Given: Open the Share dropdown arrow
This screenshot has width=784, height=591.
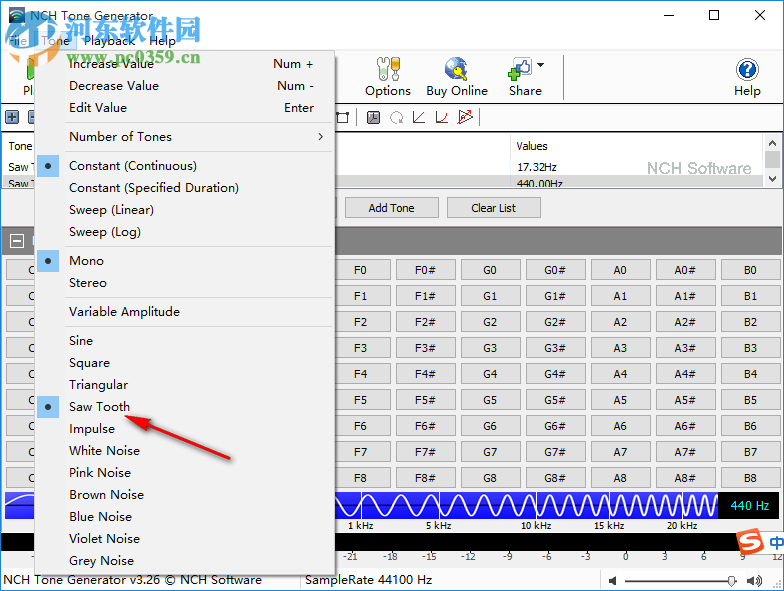Looking at the screenshot, I should [541, 66].
